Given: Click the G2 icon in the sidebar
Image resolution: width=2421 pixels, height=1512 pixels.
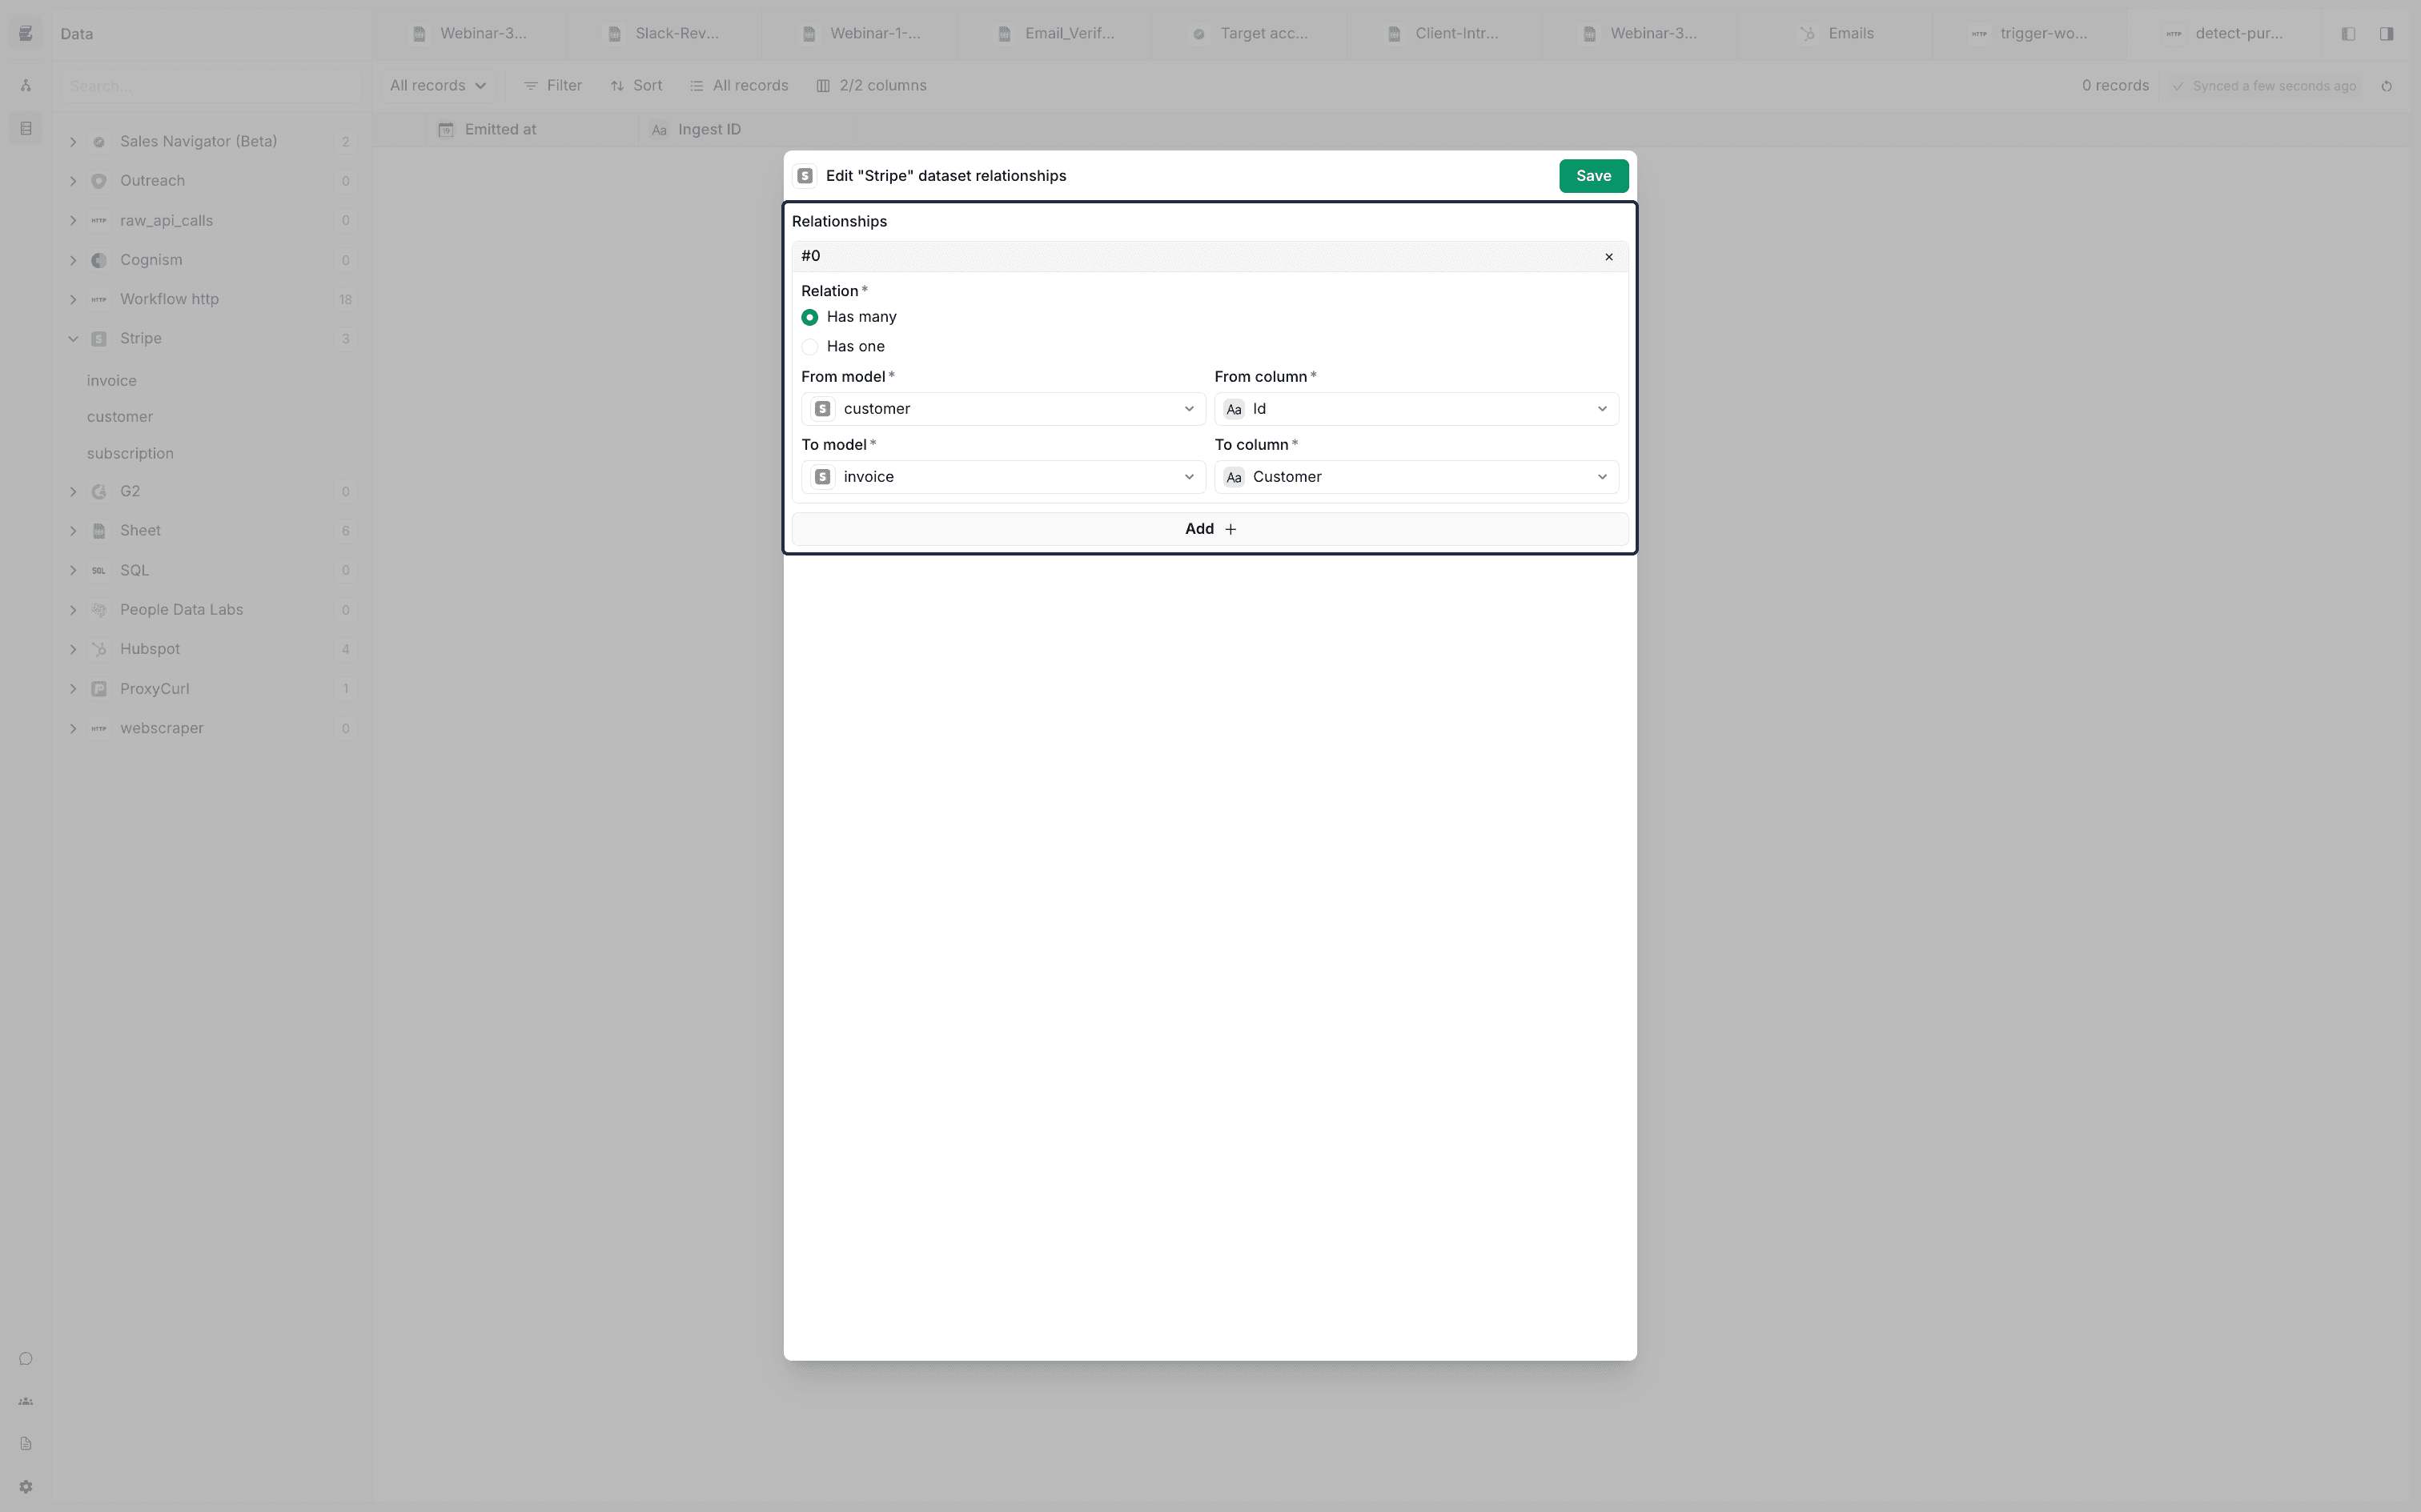Looking at the screenshot, I should pos(99,492).
